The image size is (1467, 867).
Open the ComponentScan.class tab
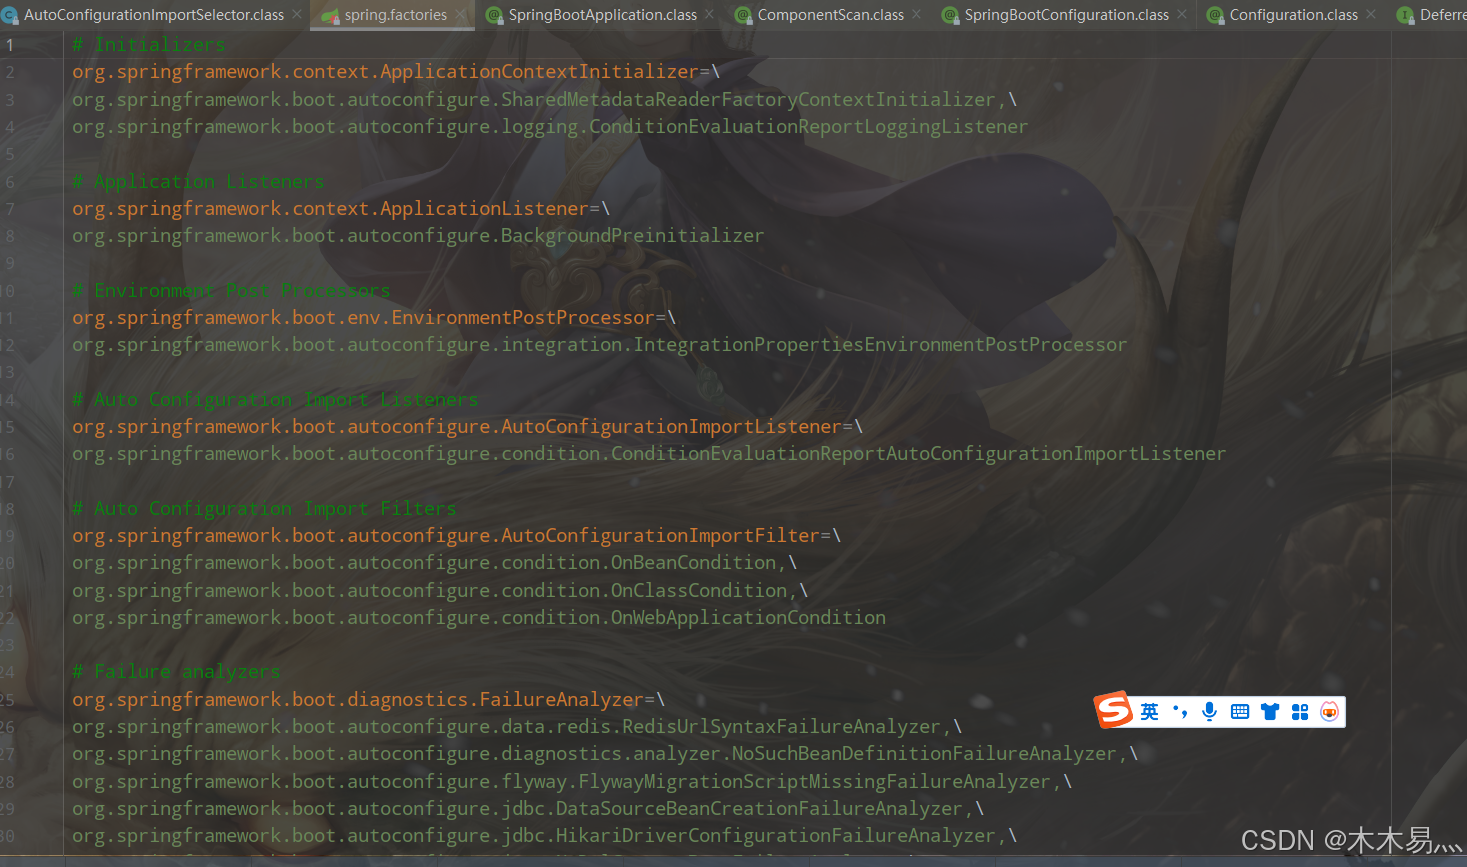tap(831, 15)
